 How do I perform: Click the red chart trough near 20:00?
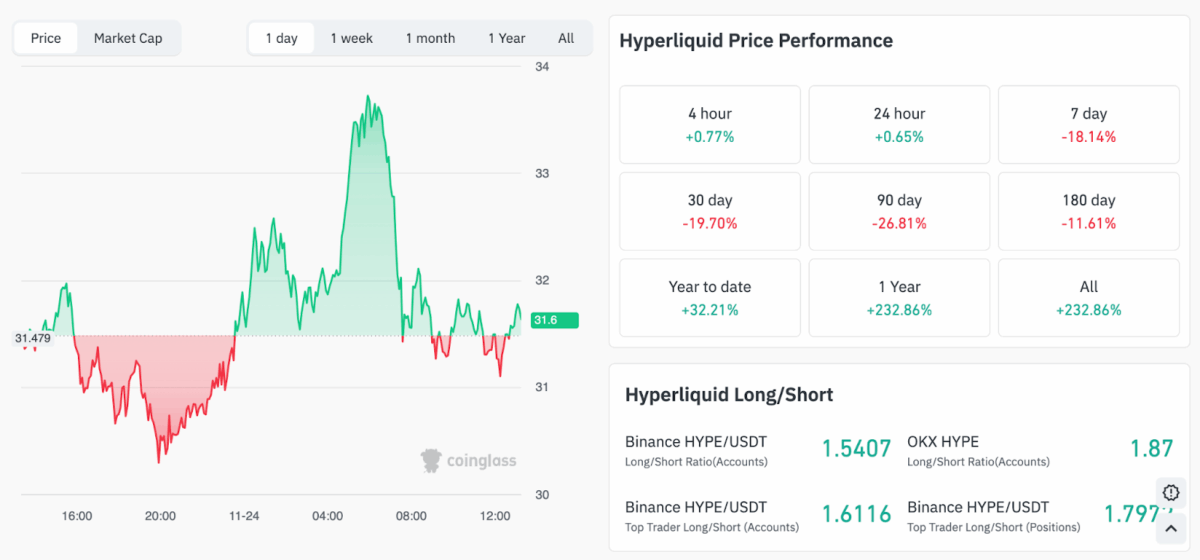(x=158, y=460)
